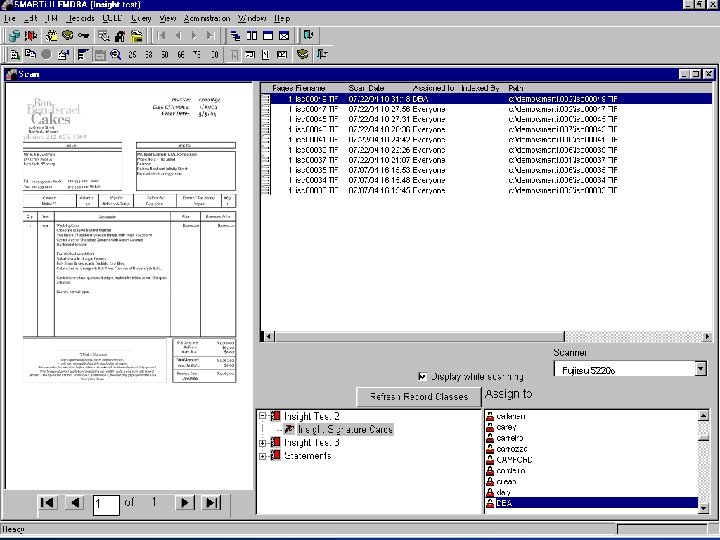Click the Scan Date column header
Screen dimensions: 720x540
click(x=366, y=88)
